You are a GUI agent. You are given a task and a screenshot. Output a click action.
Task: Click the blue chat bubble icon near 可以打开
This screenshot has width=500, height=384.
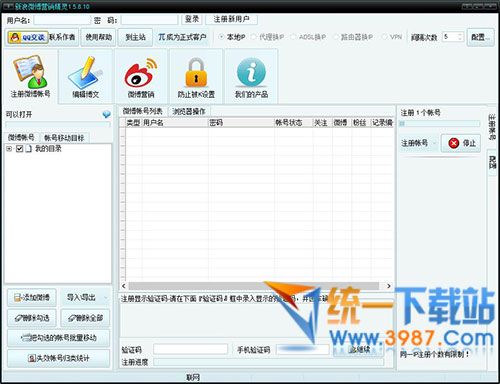coord(106,114)
